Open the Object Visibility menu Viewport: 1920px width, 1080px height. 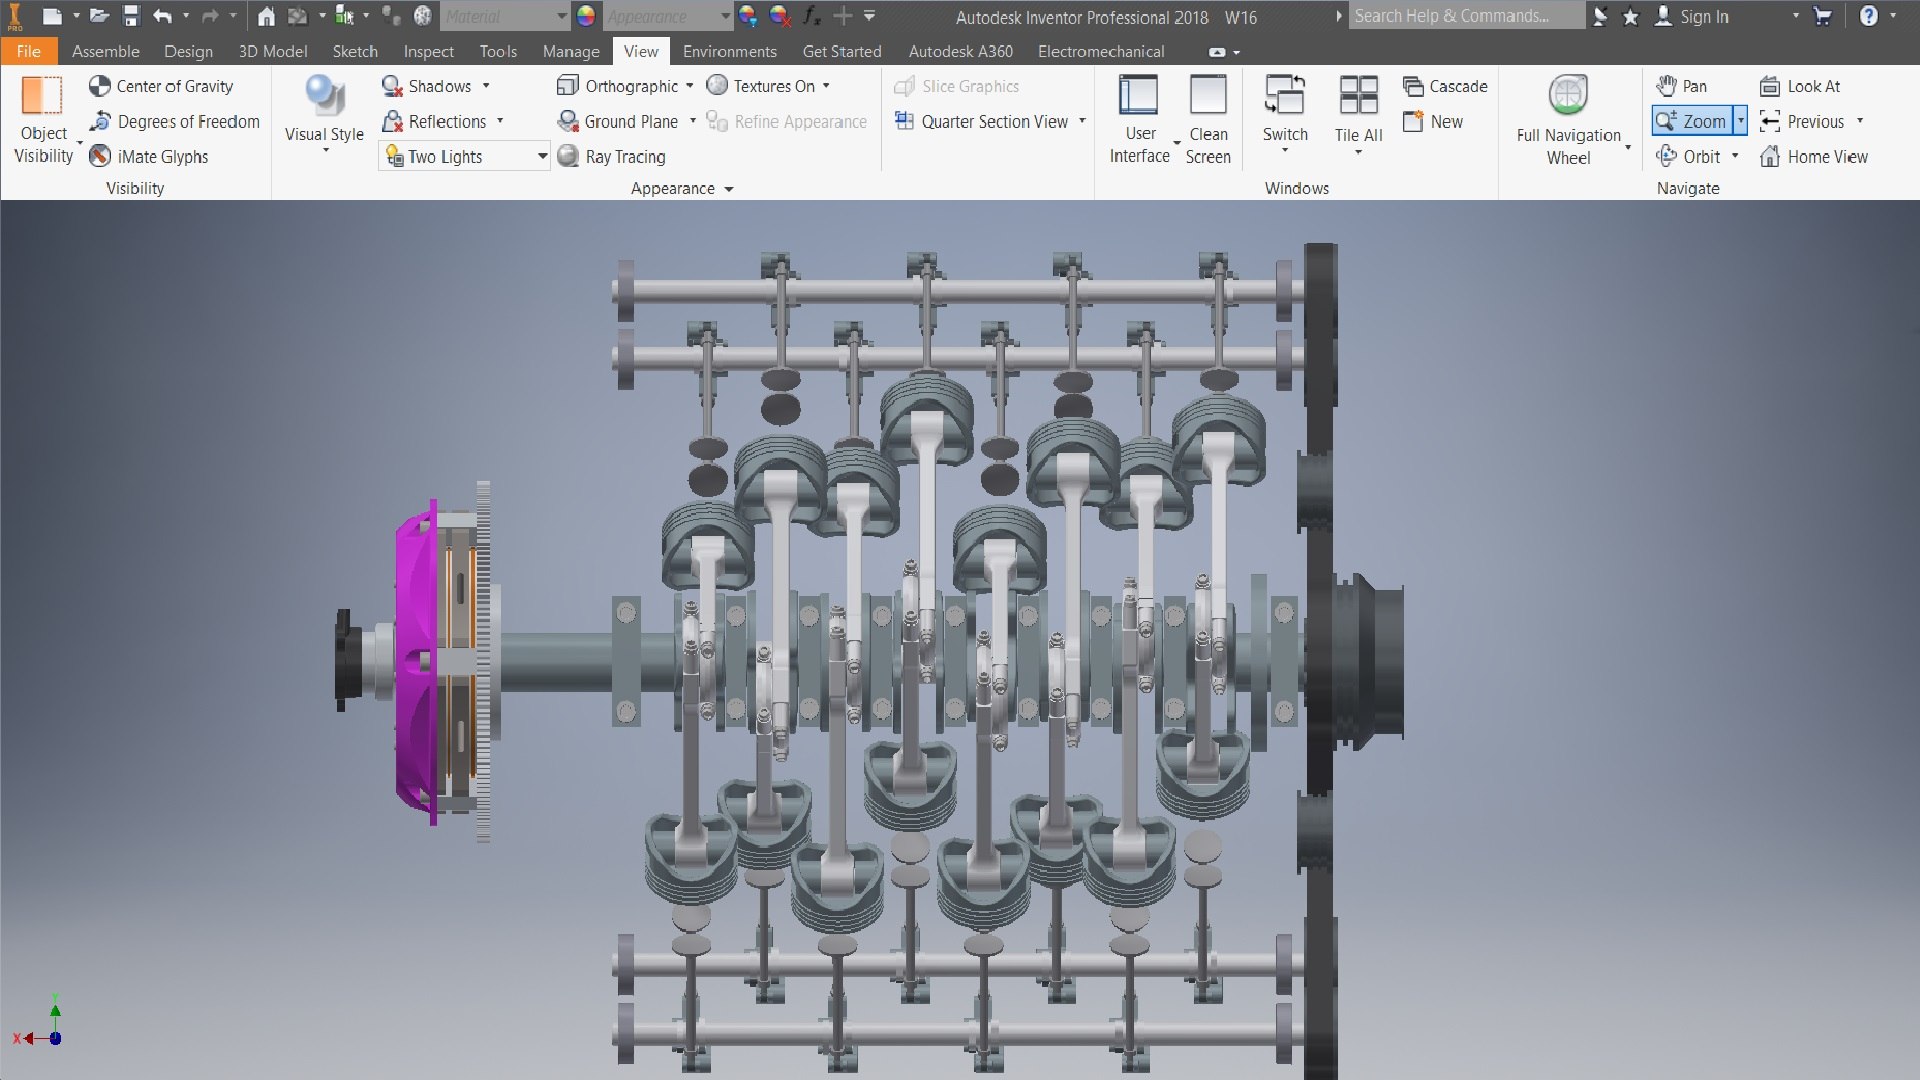(x=43, y=120)
